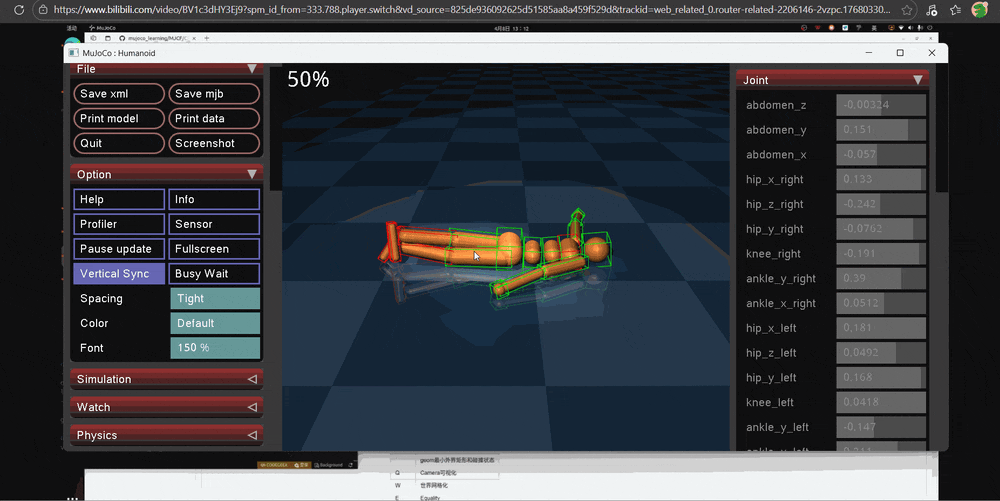Change the Color Default selector
Image resolution: width=1000 pixels, height=501 pixels.
click(215, 323)
